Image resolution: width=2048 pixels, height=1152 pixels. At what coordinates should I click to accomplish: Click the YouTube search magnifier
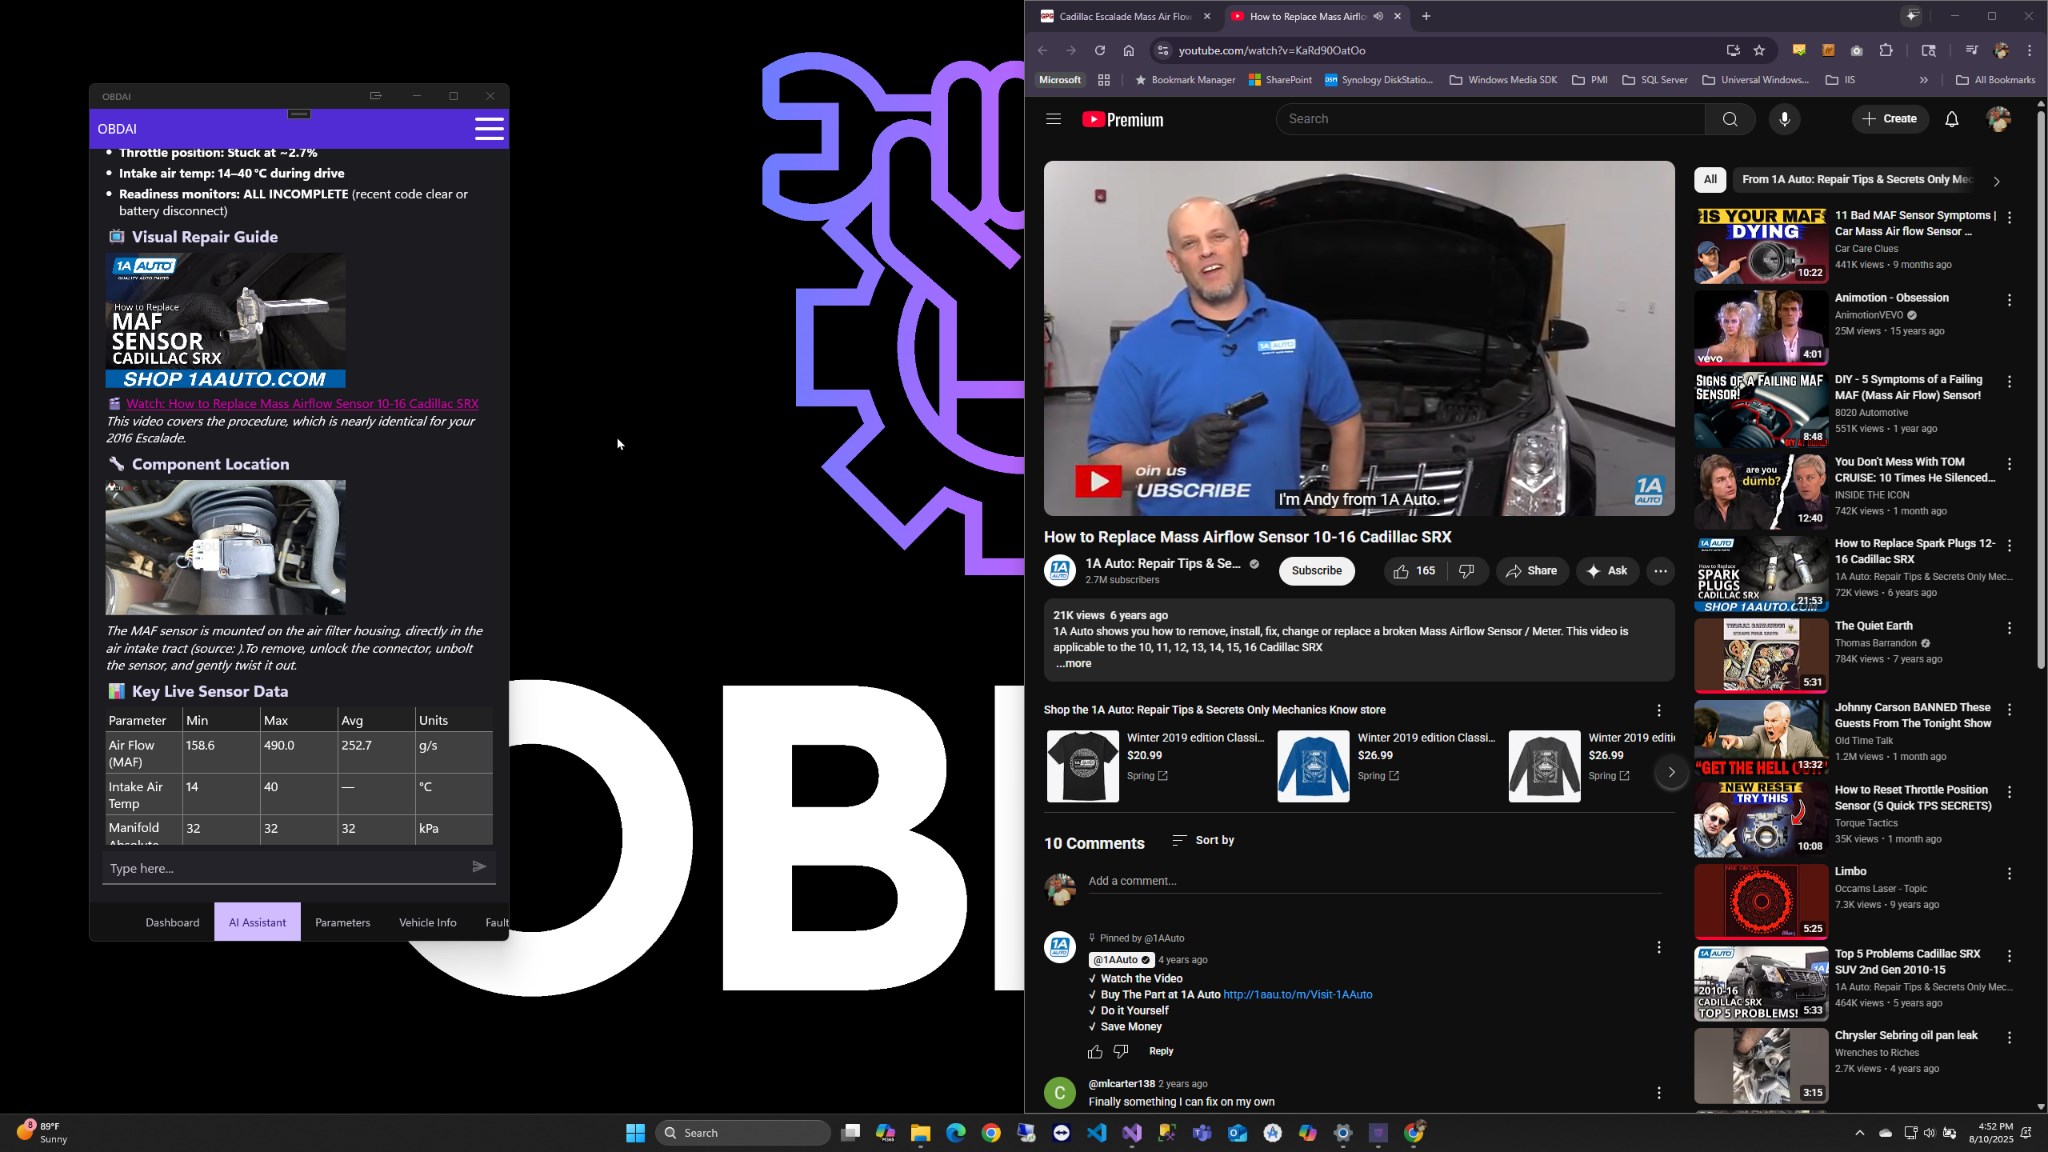click(1729, 119)
